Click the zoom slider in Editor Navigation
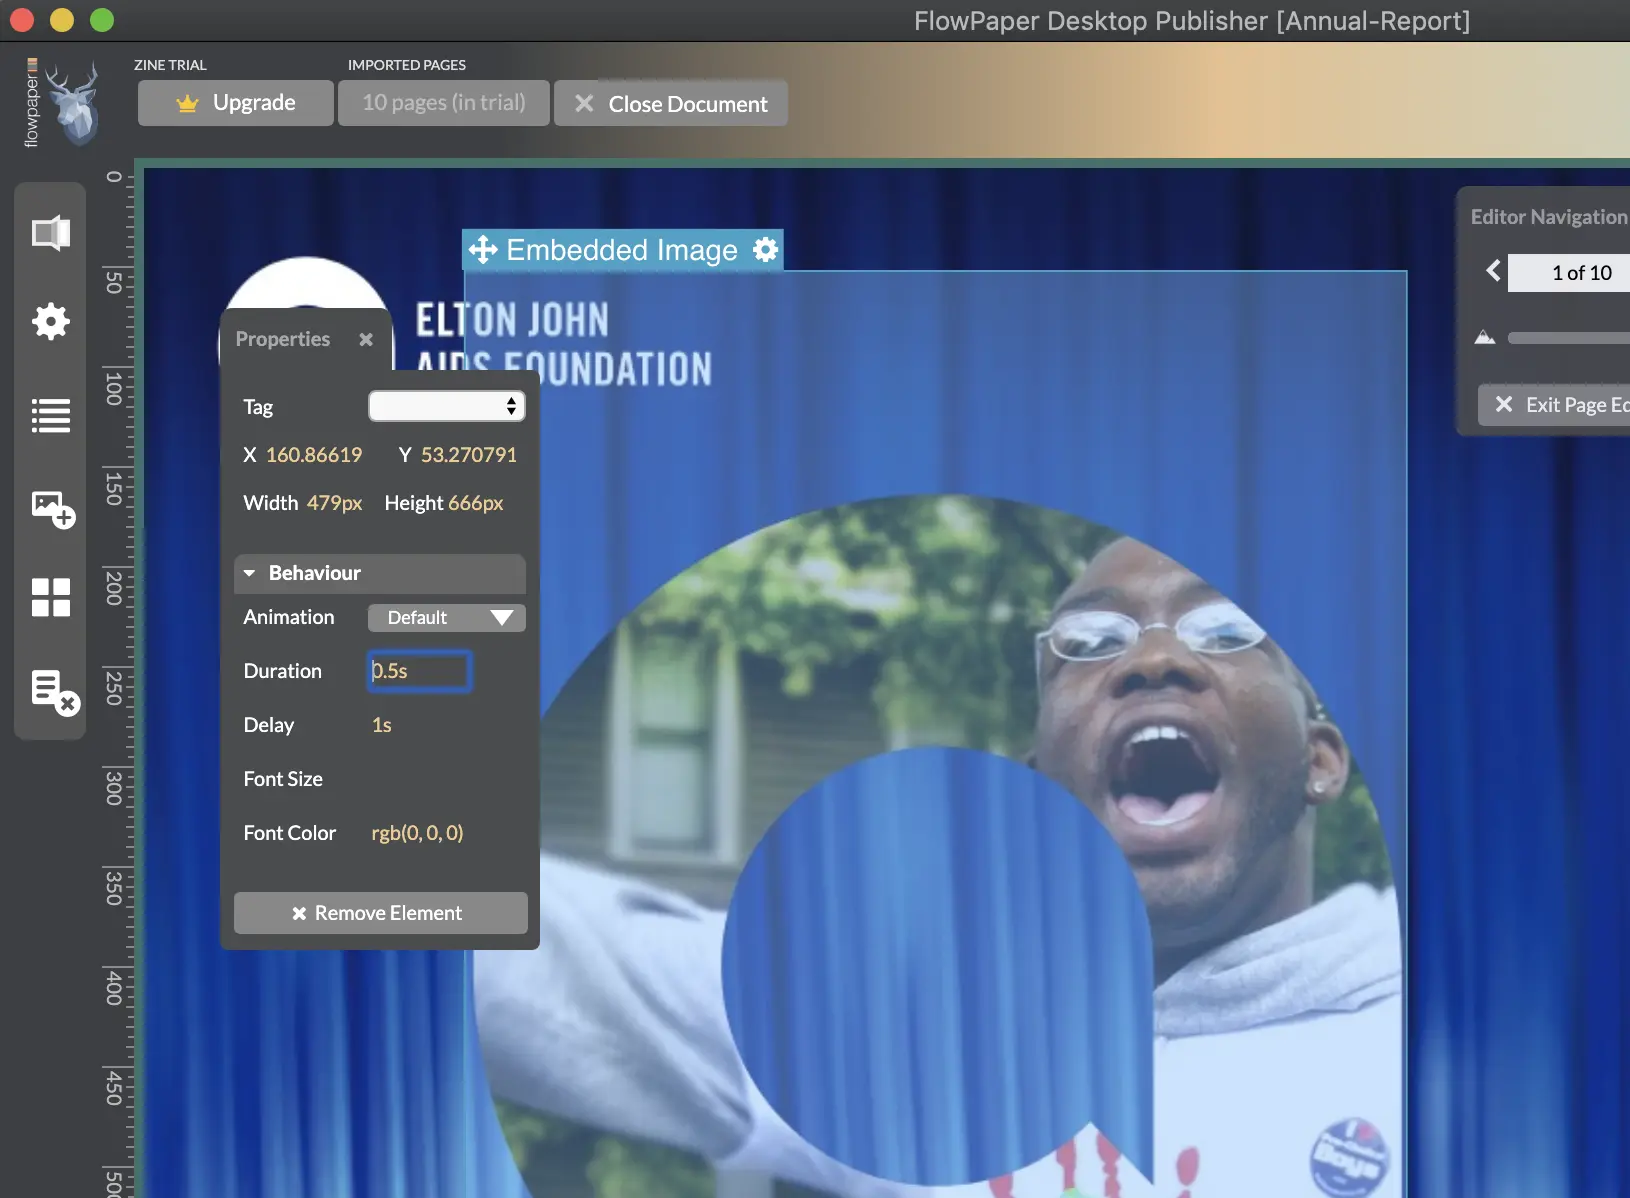The image size is (1630, 1198). point(1569,338)
